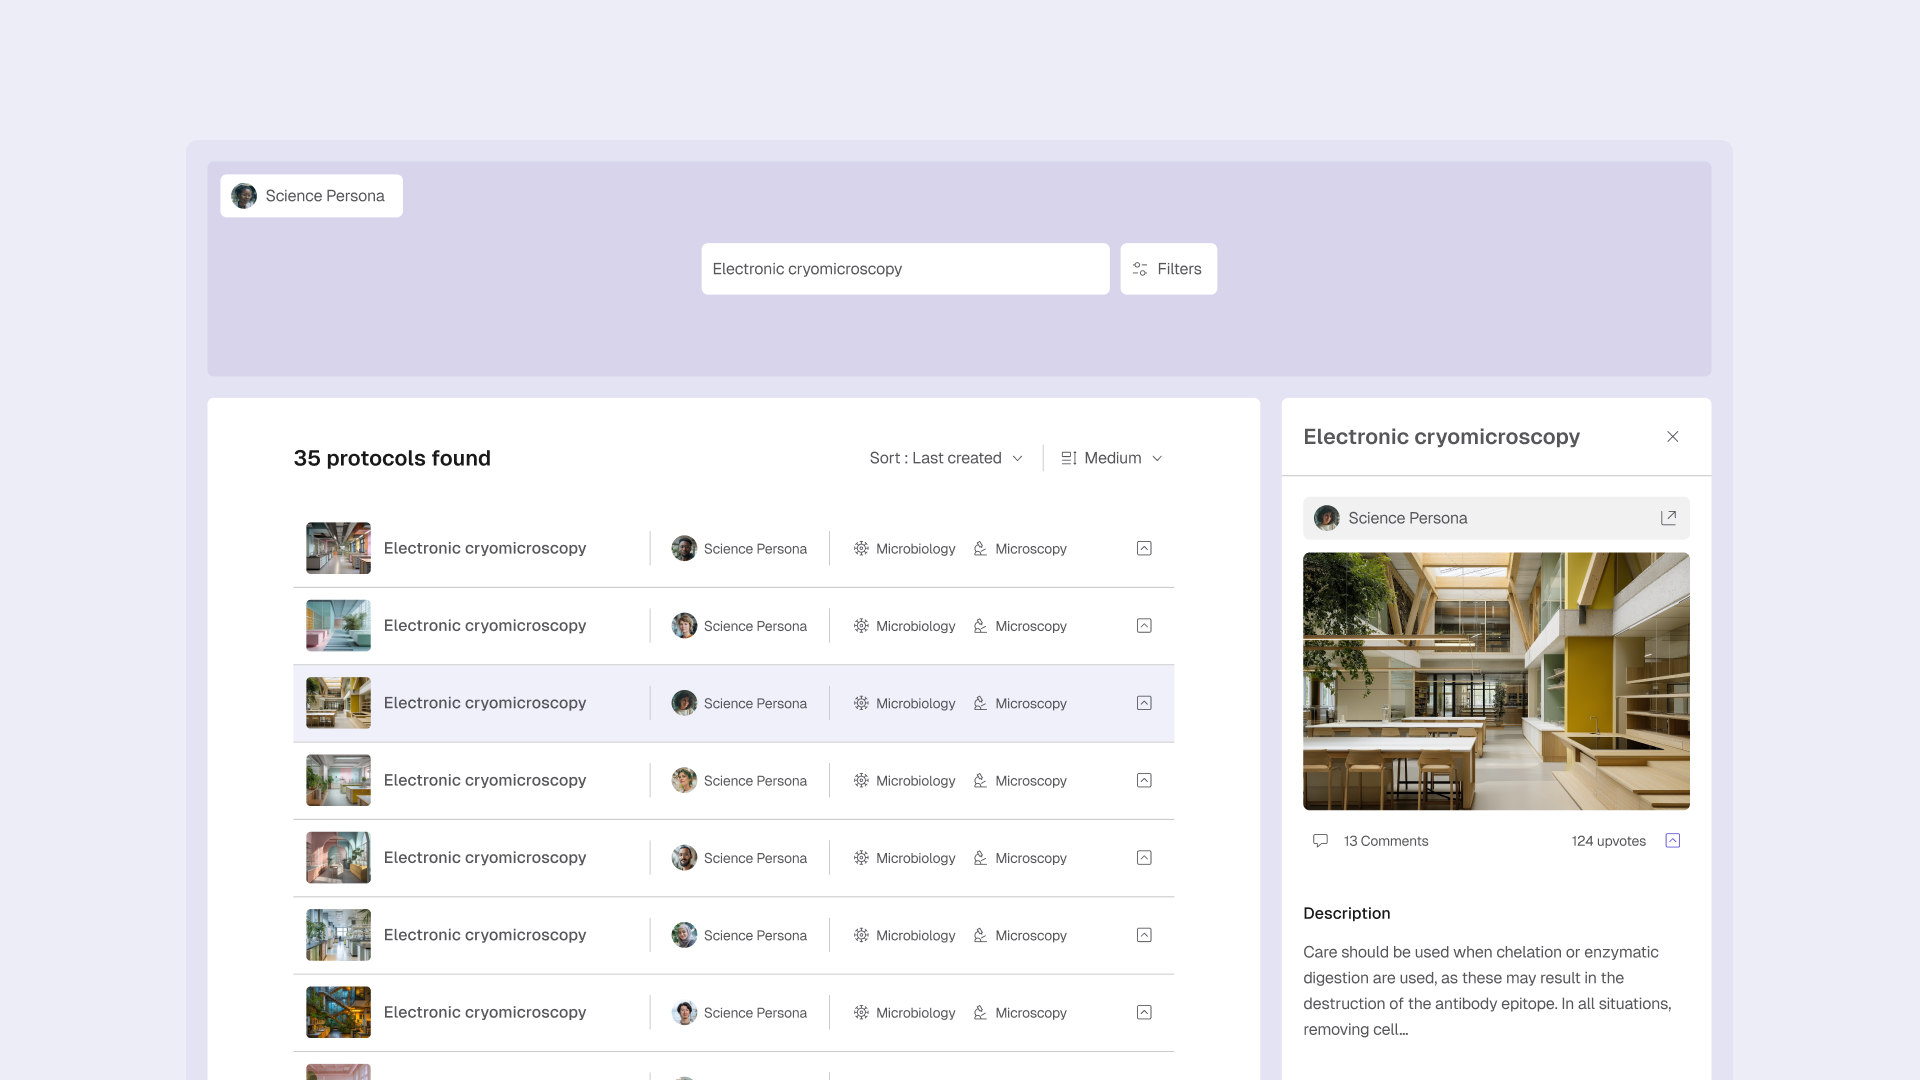1920x1080 pixels.
Task: Click the pink arched thumbnail in fifth row
Action: 338,858
